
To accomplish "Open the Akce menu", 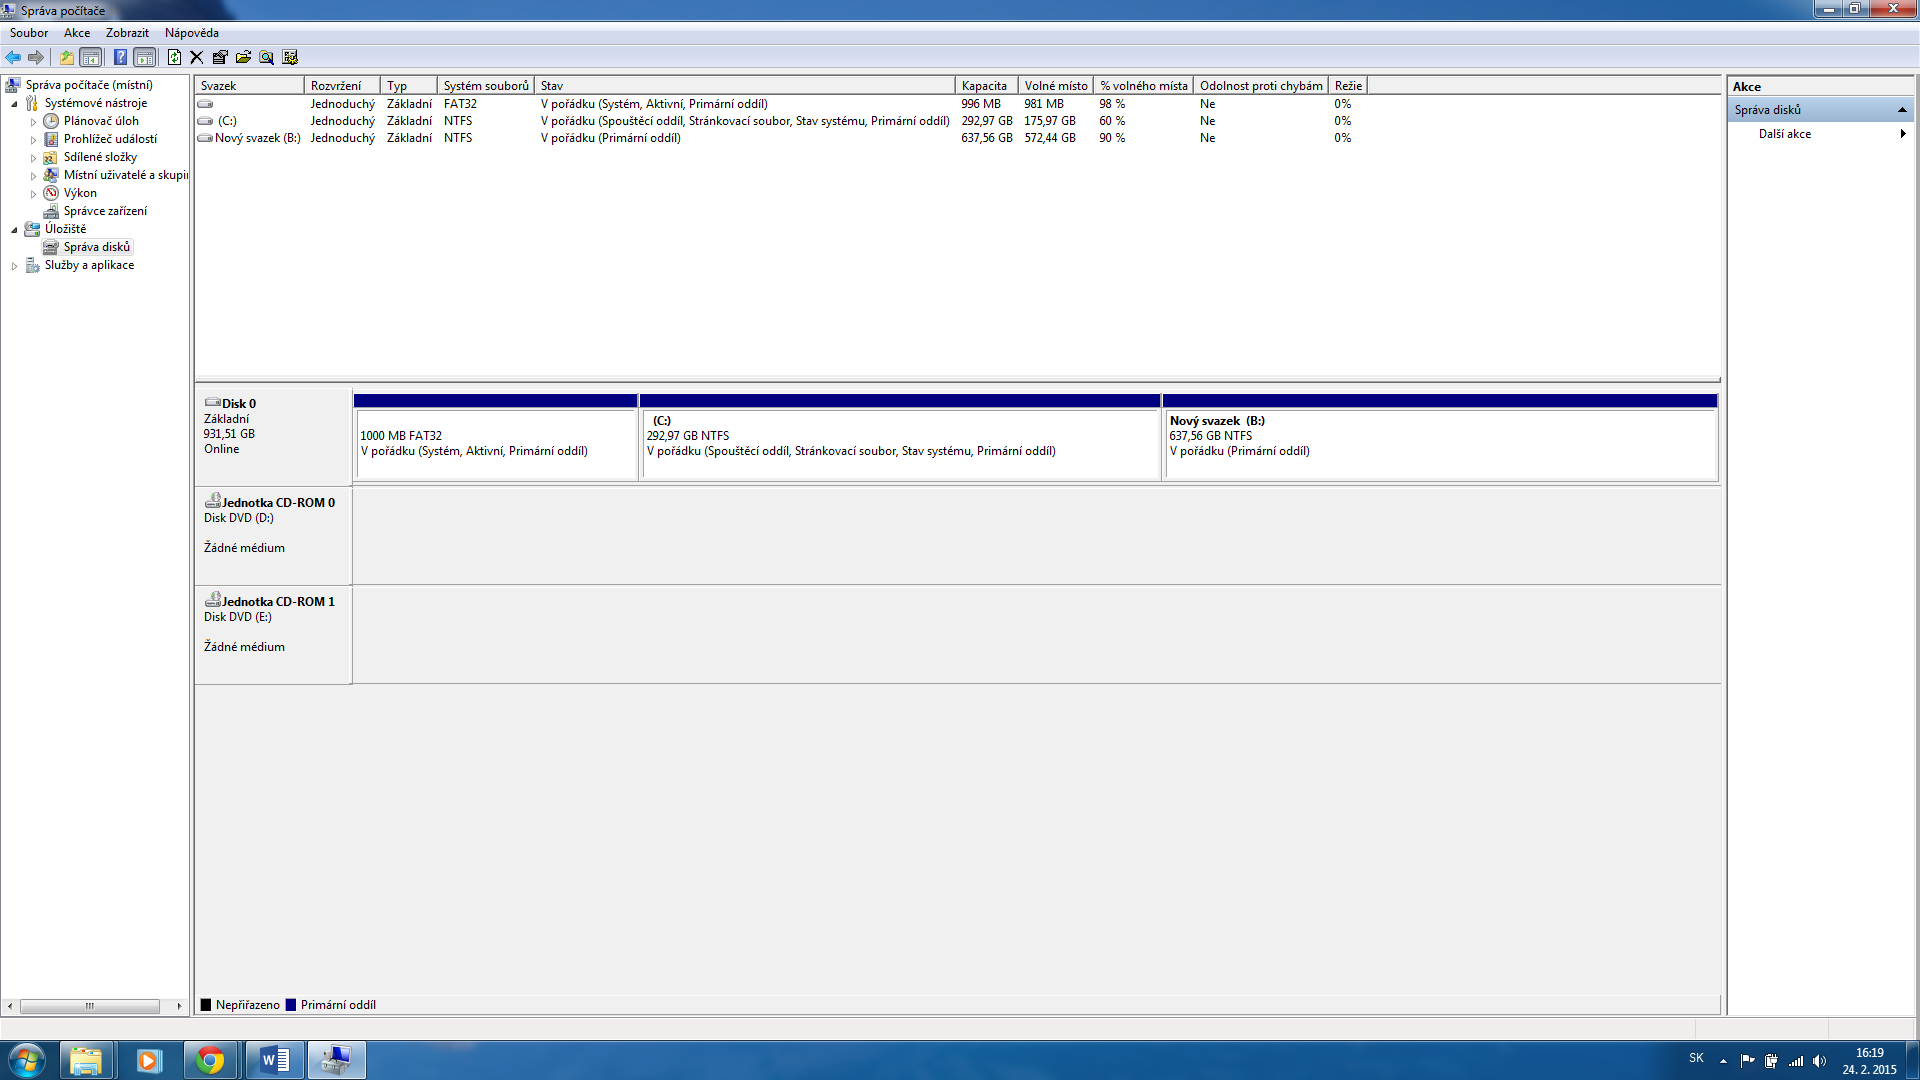I will click(x=77, y=33).
